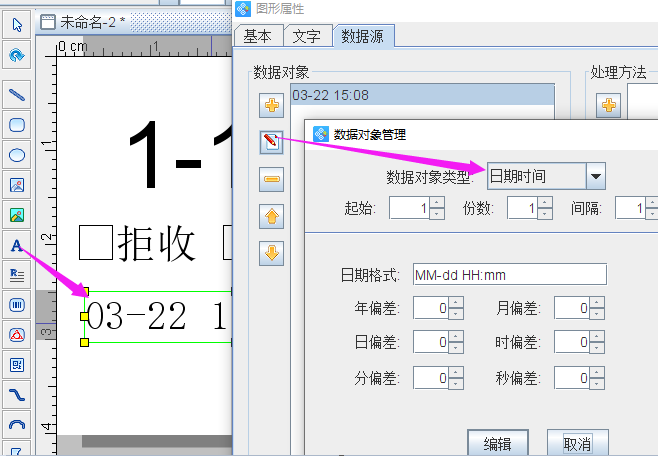Click the 间隔 value field

[631, 208]
